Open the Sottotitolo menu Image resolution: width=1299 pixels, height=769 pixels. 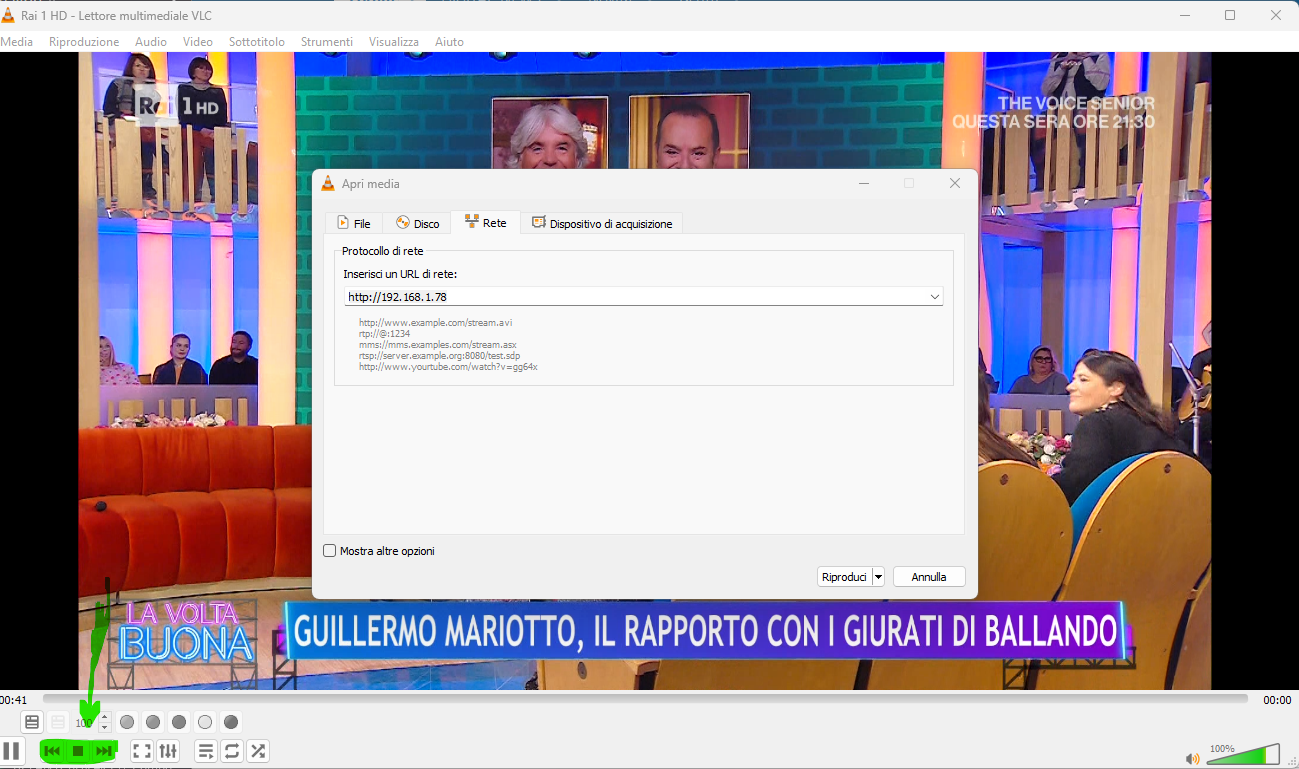click(257, 42)
